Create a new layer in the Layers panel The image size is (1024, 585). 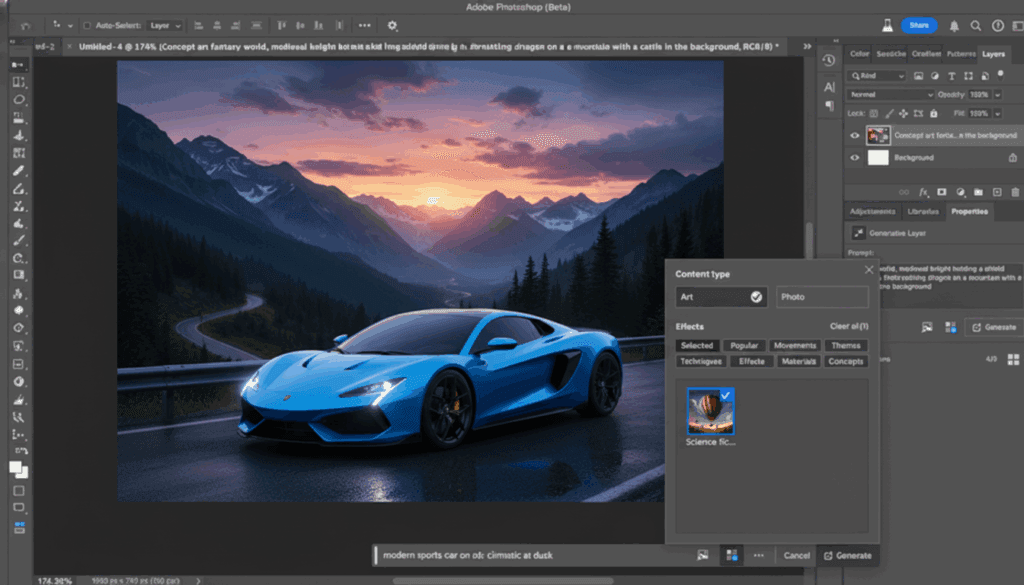click(x=997, y=192)
